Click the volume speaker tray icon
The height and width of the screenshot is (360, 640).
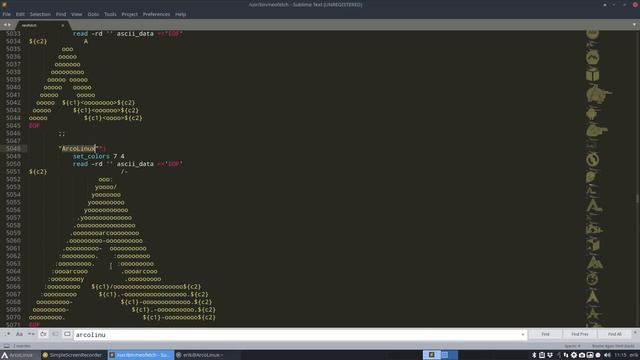607,355
